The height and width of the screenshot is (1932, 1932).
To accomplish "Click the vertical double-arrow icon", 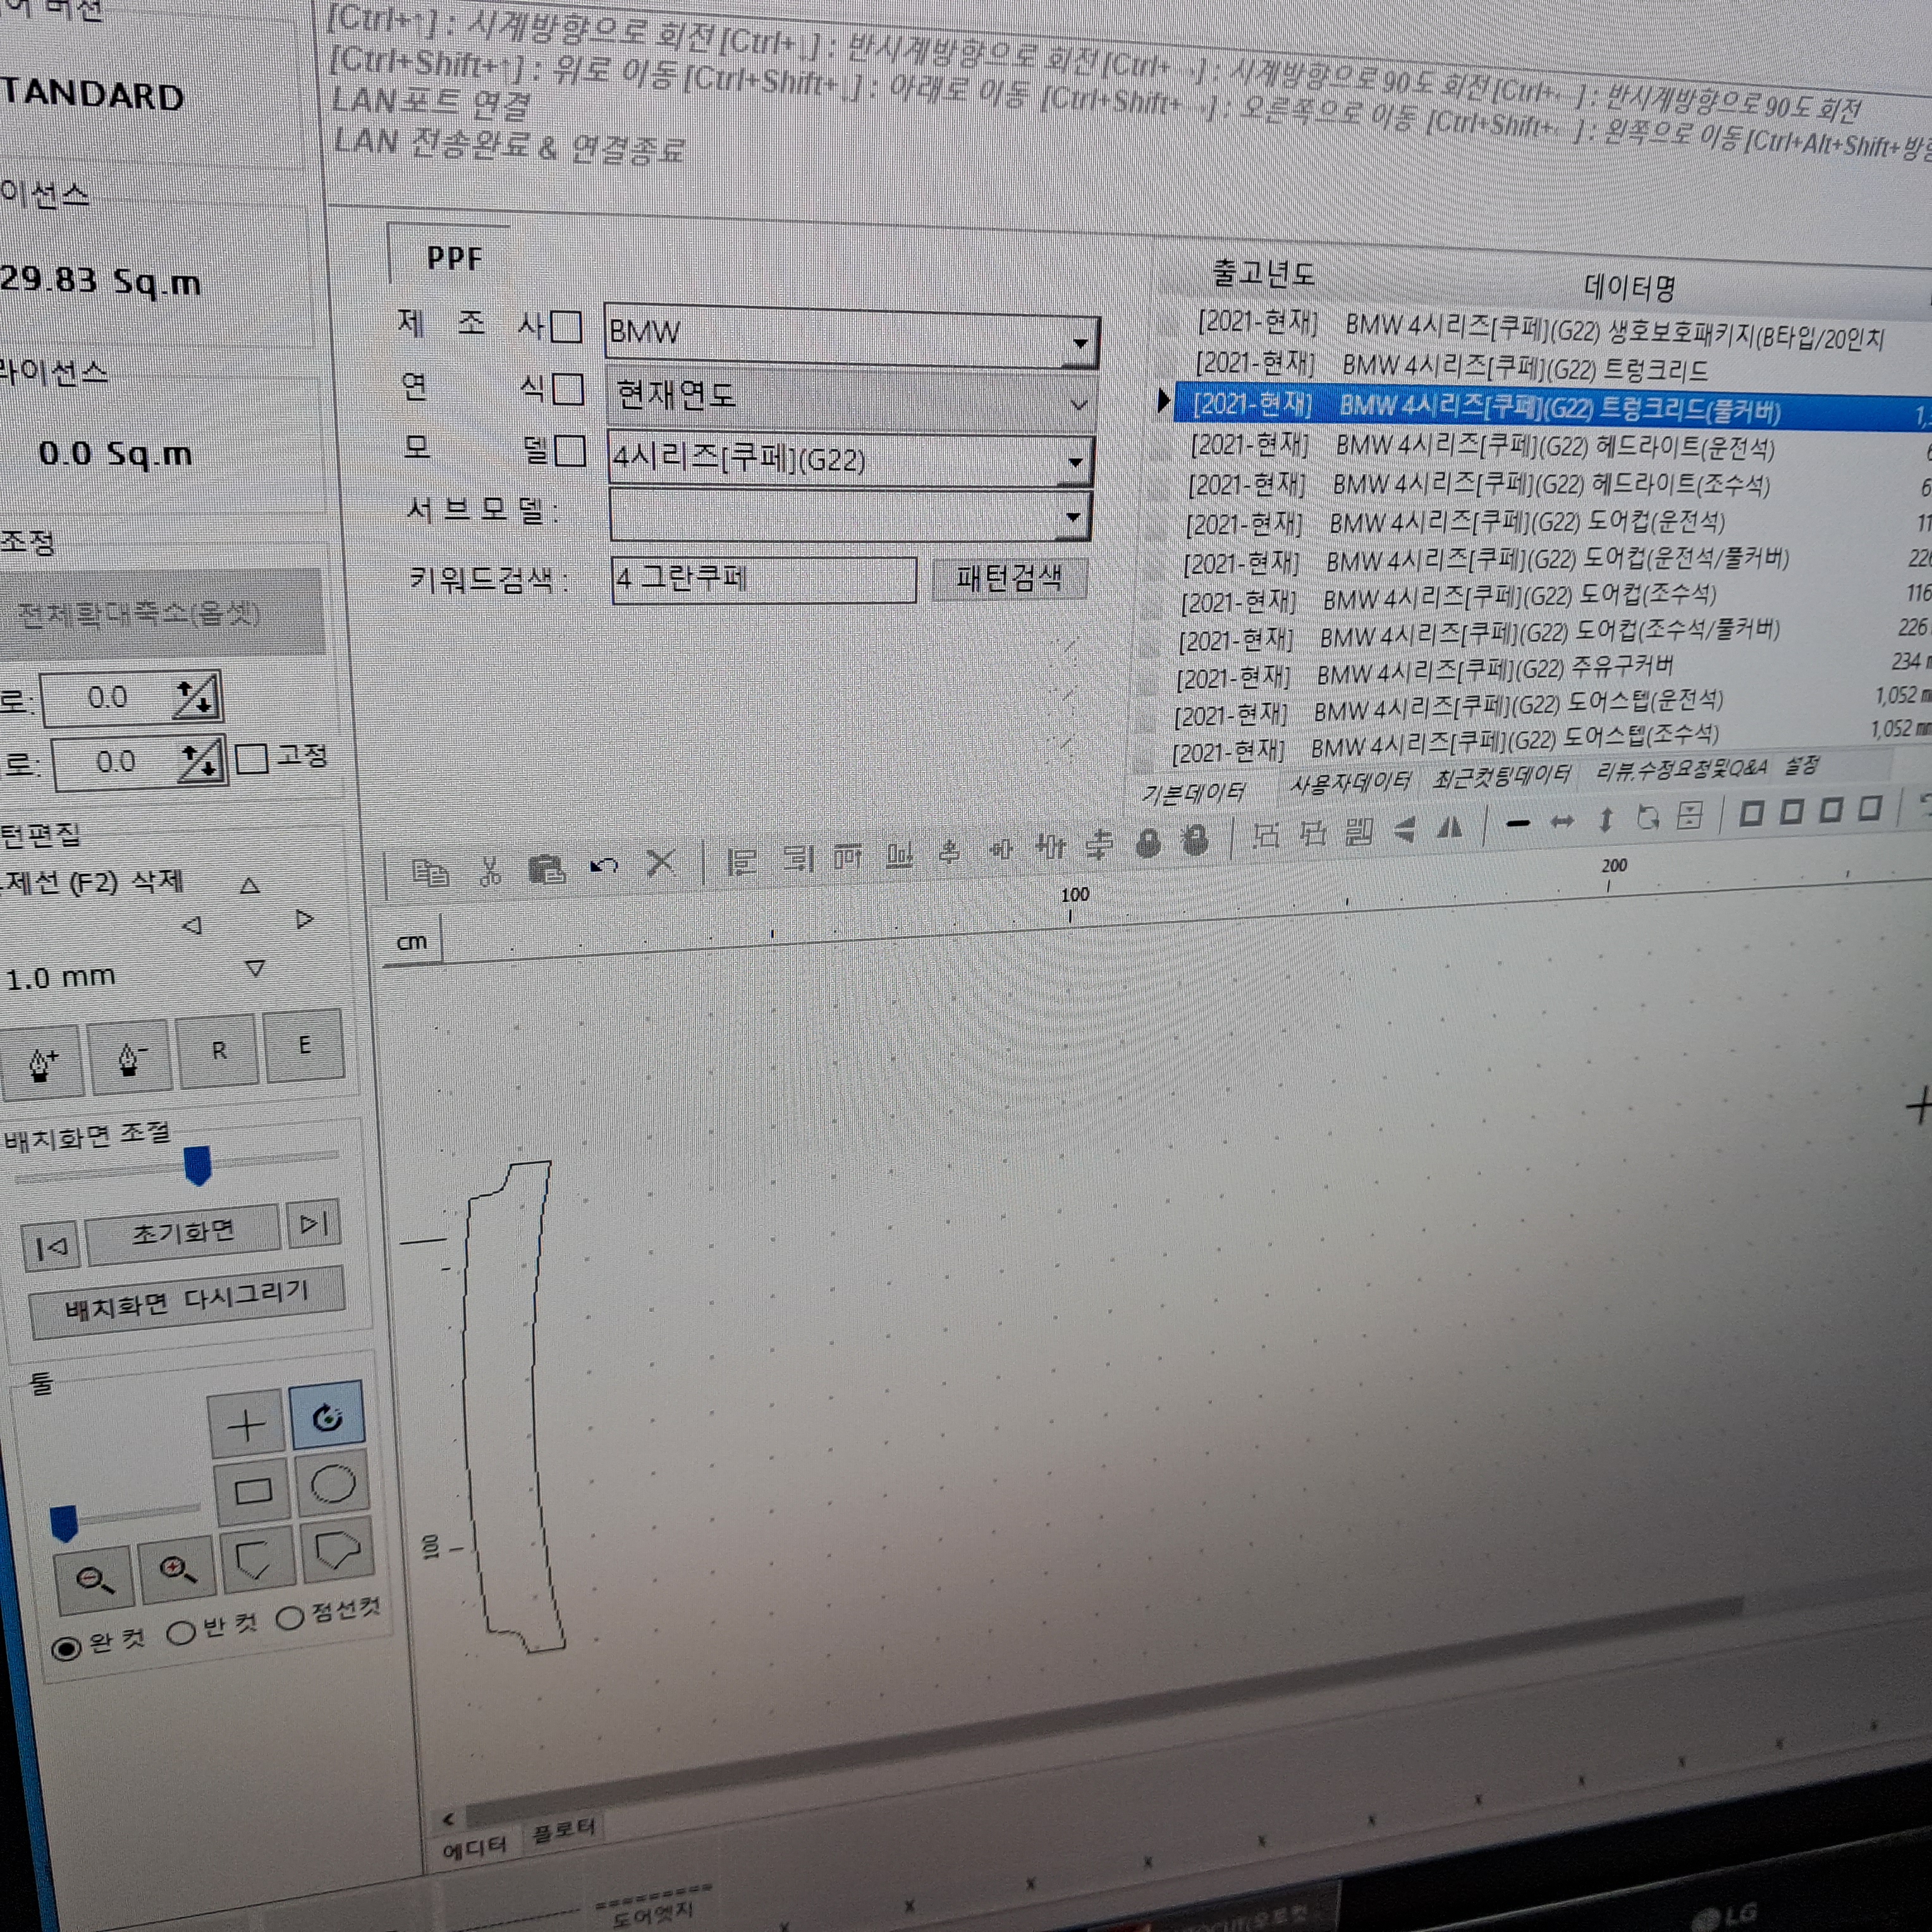I will point(1606,820).
